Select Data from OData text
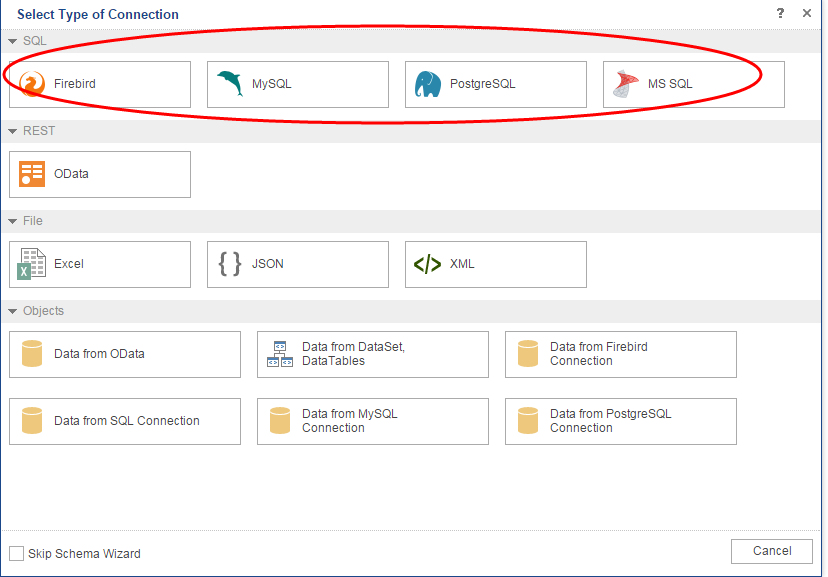The width and height of the screenshot is (828, 577). 99,354
